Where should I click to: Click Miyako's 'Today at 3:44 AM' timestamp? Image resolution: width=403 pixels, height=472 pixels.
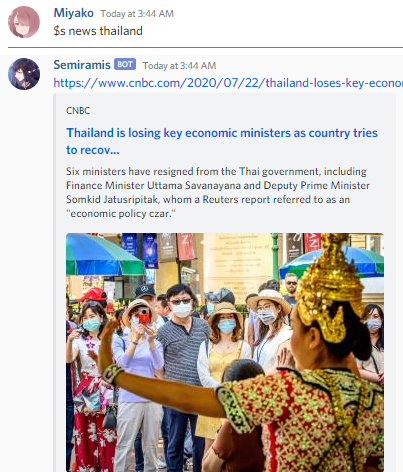pyautogui.click(x=137, y=14)
